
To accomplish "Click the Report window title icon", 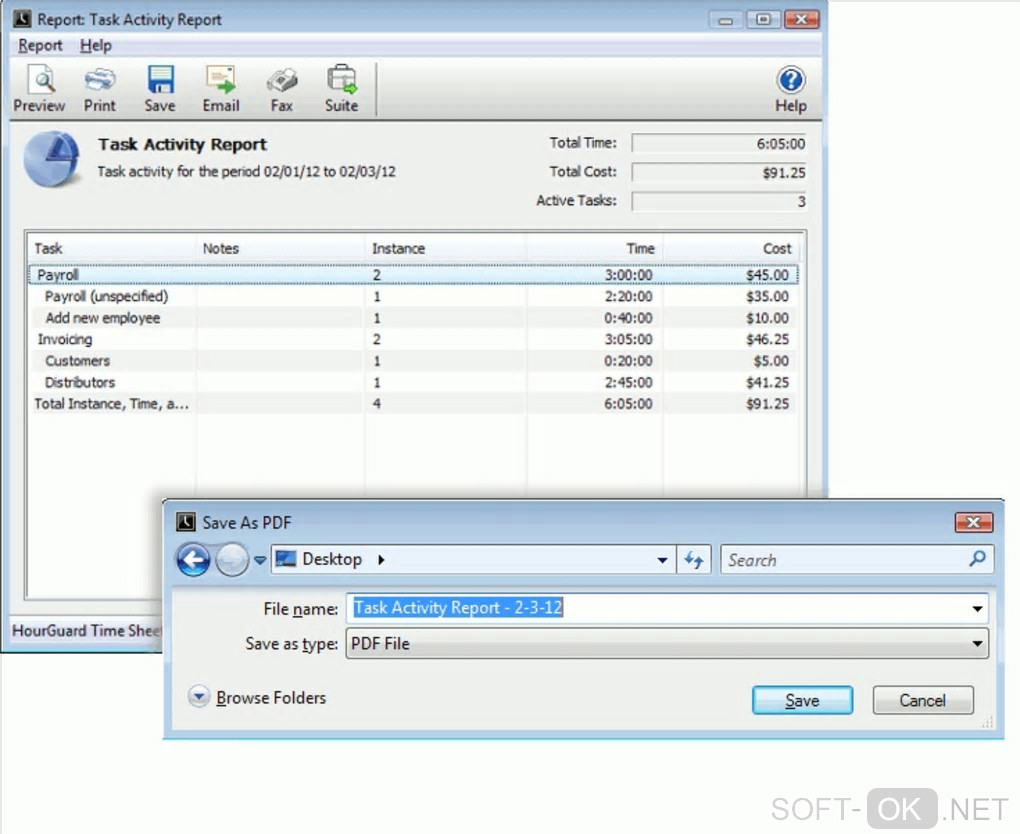I will 22,19.
